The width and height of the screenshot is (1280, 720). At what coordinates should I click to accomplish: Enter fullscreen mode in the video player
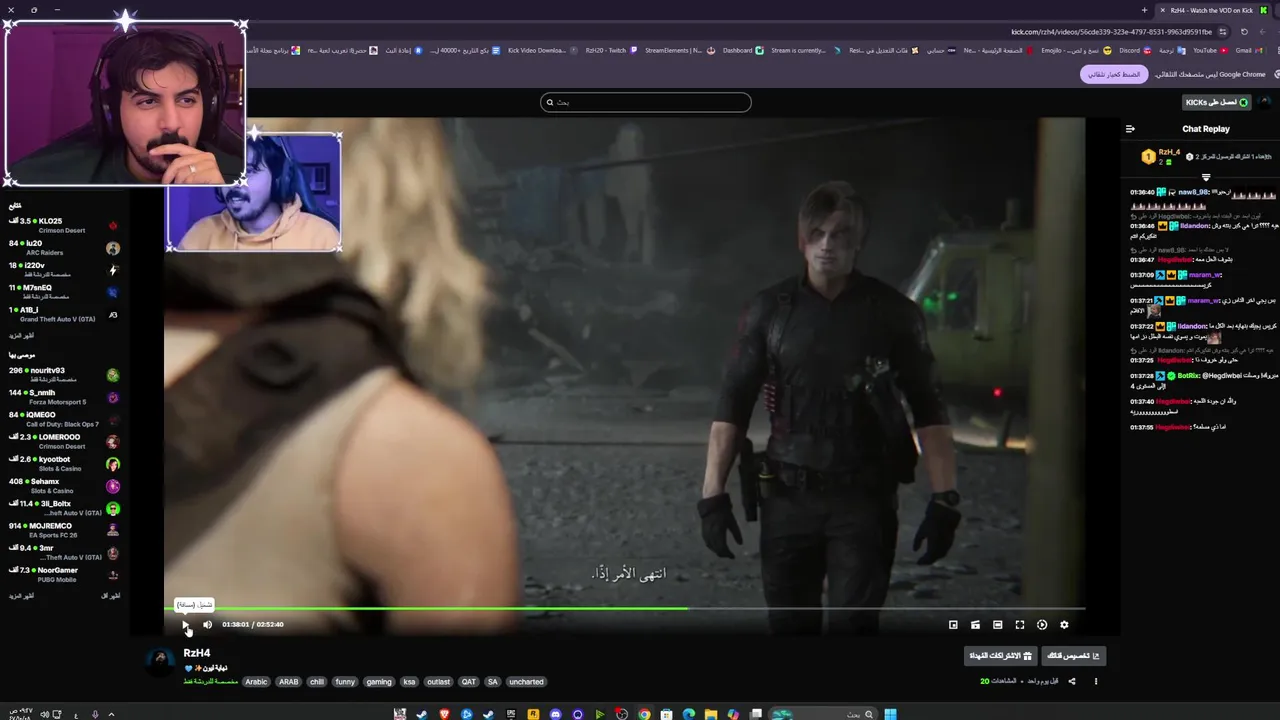[1020, 625]
